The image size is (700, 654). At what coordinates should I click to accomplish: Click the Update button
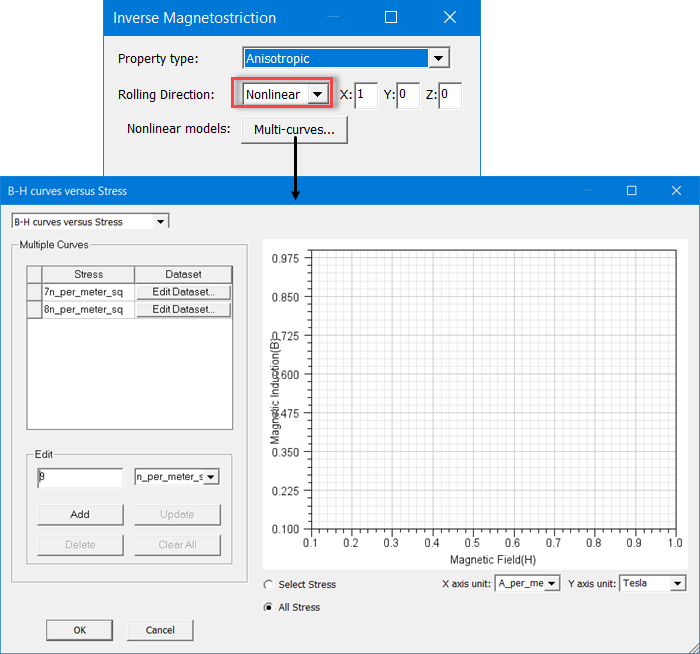[x=177, y=514]
